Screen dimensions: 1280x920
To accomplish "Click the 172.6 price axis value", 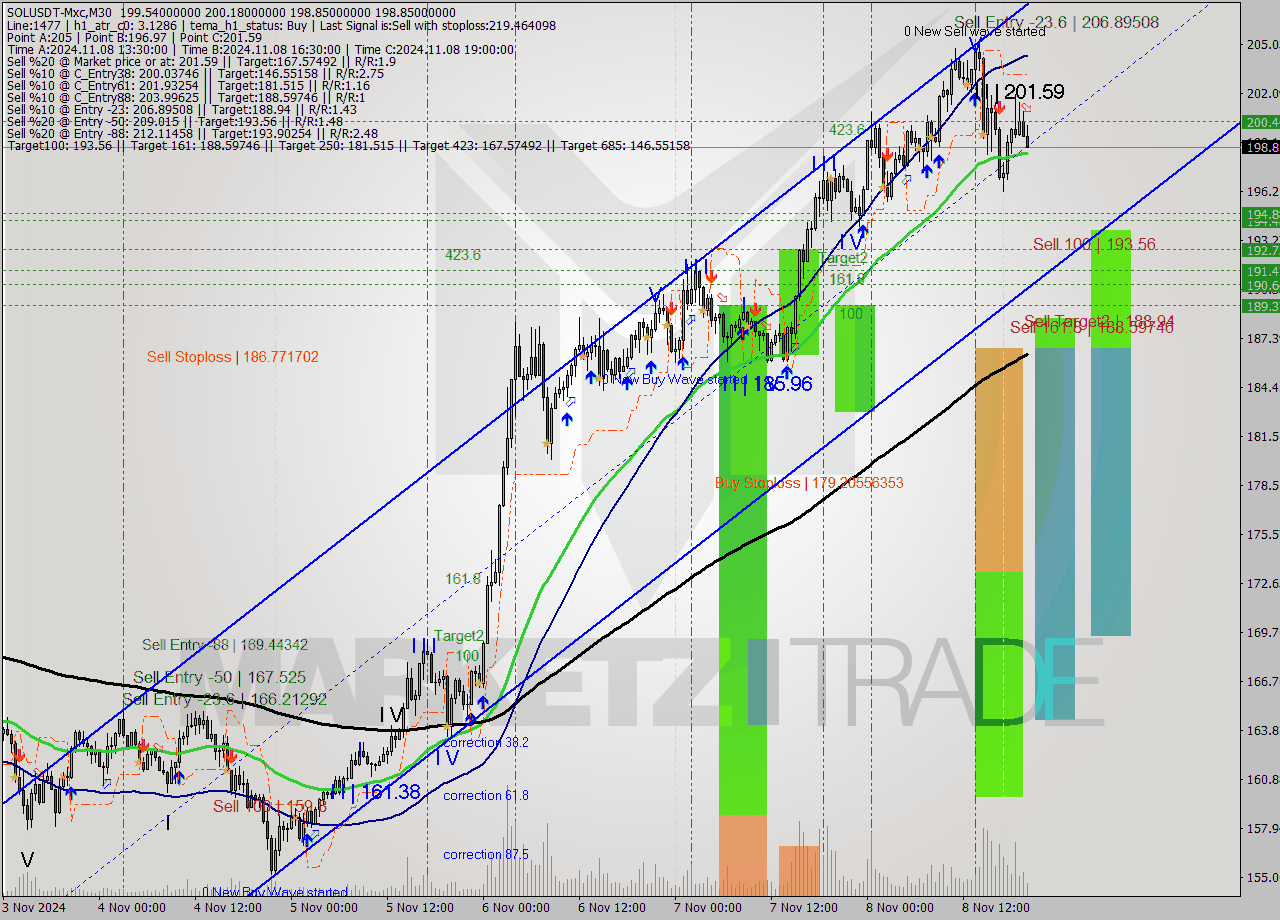I will [x=1262, y=583].
